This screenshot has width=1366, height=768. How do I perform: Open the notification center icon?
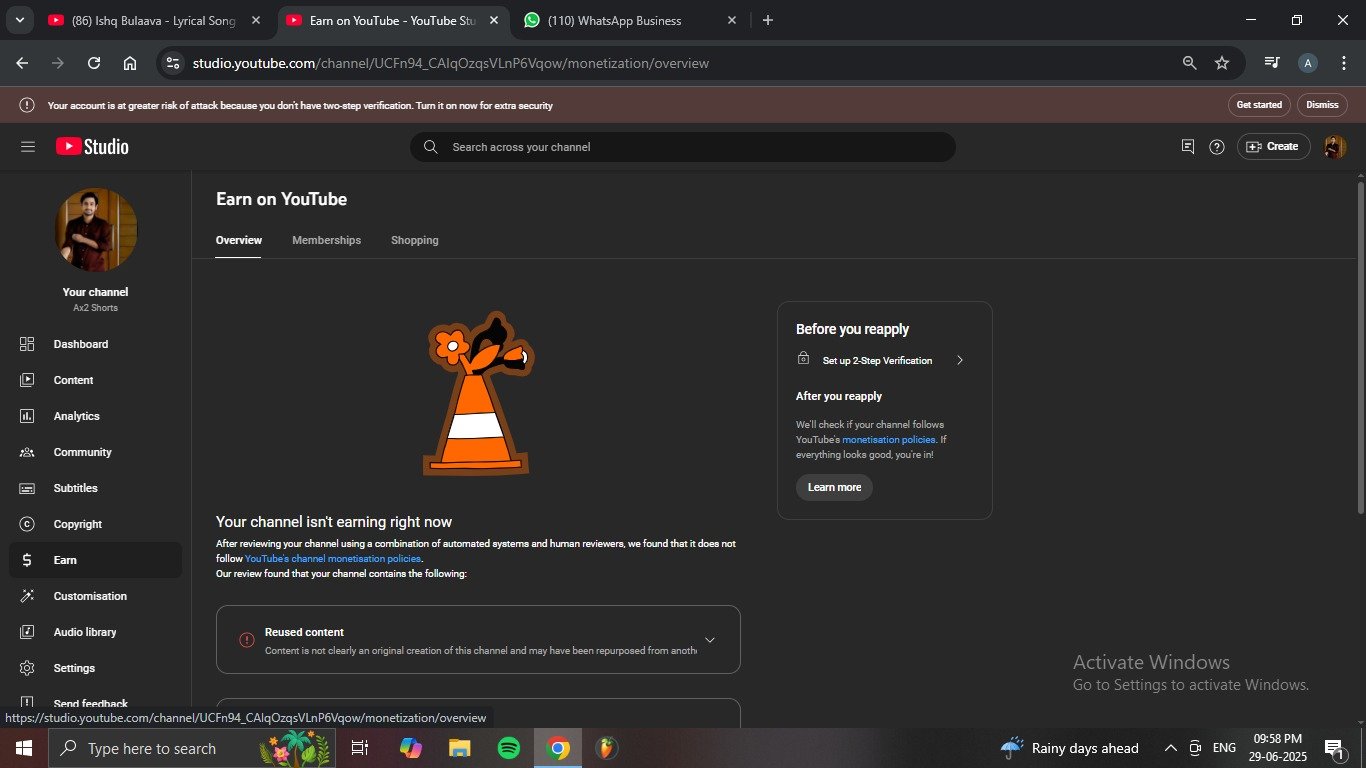point(1334,748)
